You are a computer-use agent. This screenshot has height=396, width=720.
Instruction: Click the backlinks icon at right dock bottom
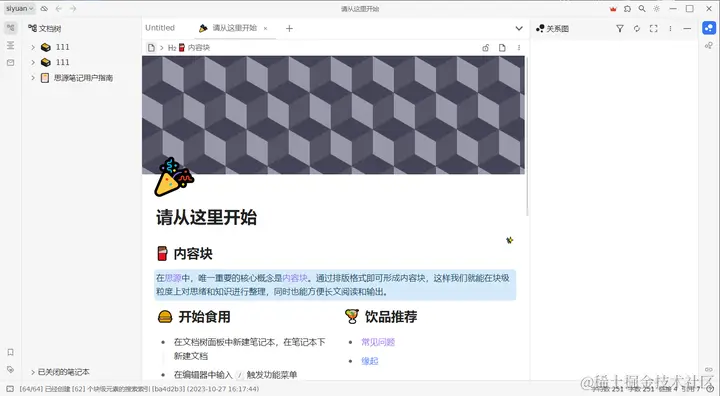click(x=709, y=369)
